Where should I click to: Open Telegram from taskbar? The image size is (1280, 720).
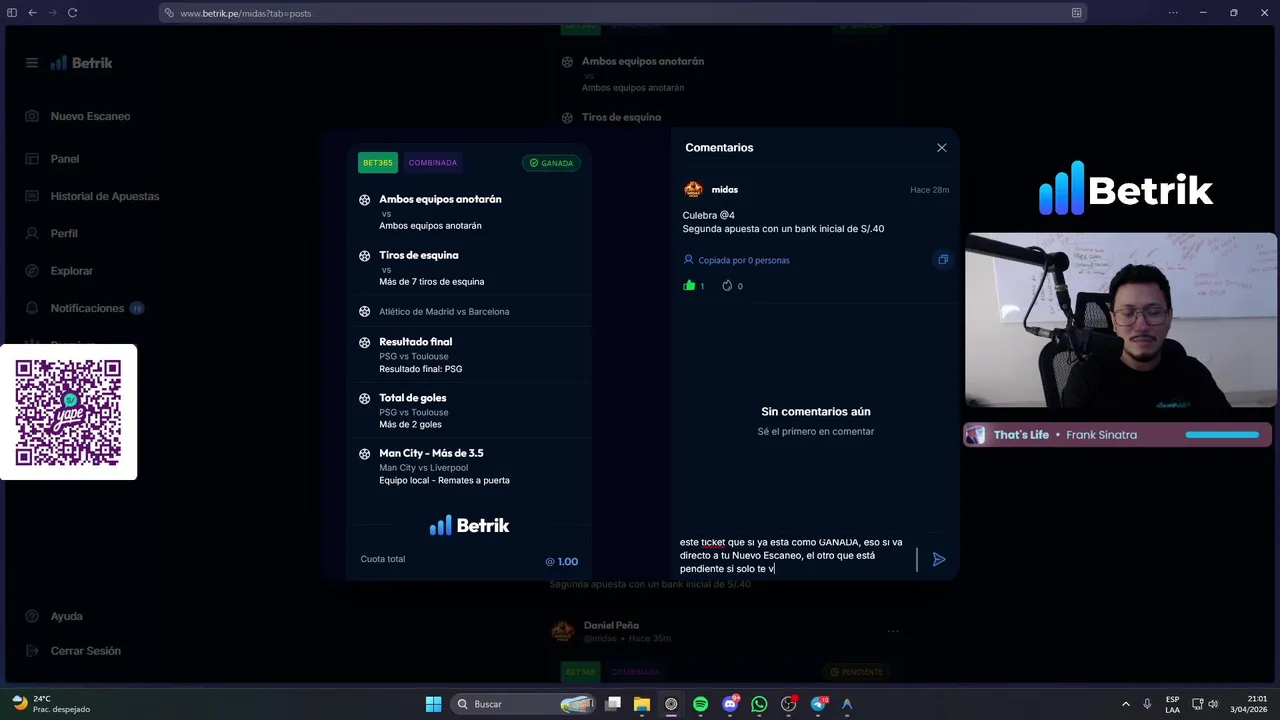pyautogui.click(x=818, y=704)
